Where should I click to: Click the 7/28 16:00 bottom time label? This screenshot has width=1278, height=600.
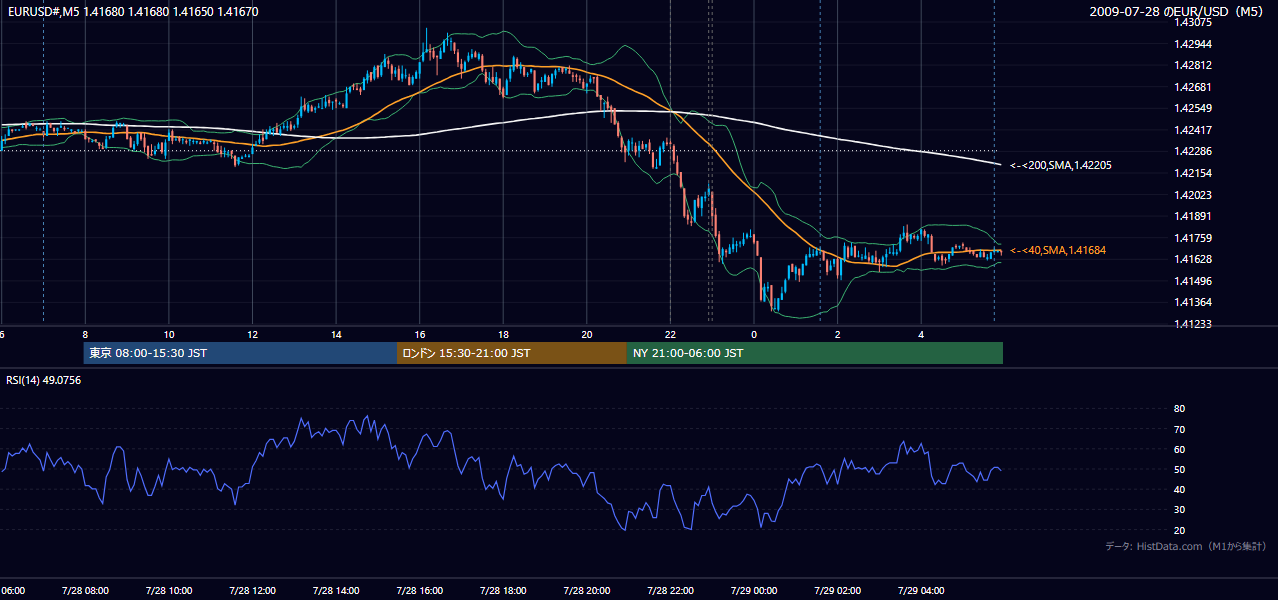(419, 591)
